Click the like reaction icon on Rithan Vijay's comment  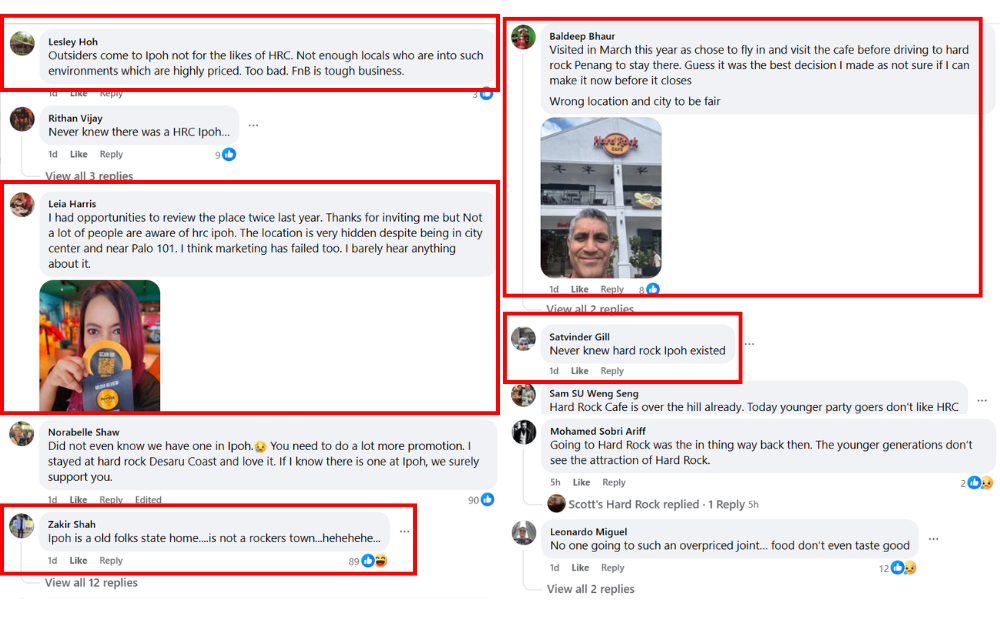pyautogui.click(x=229, y=155)
